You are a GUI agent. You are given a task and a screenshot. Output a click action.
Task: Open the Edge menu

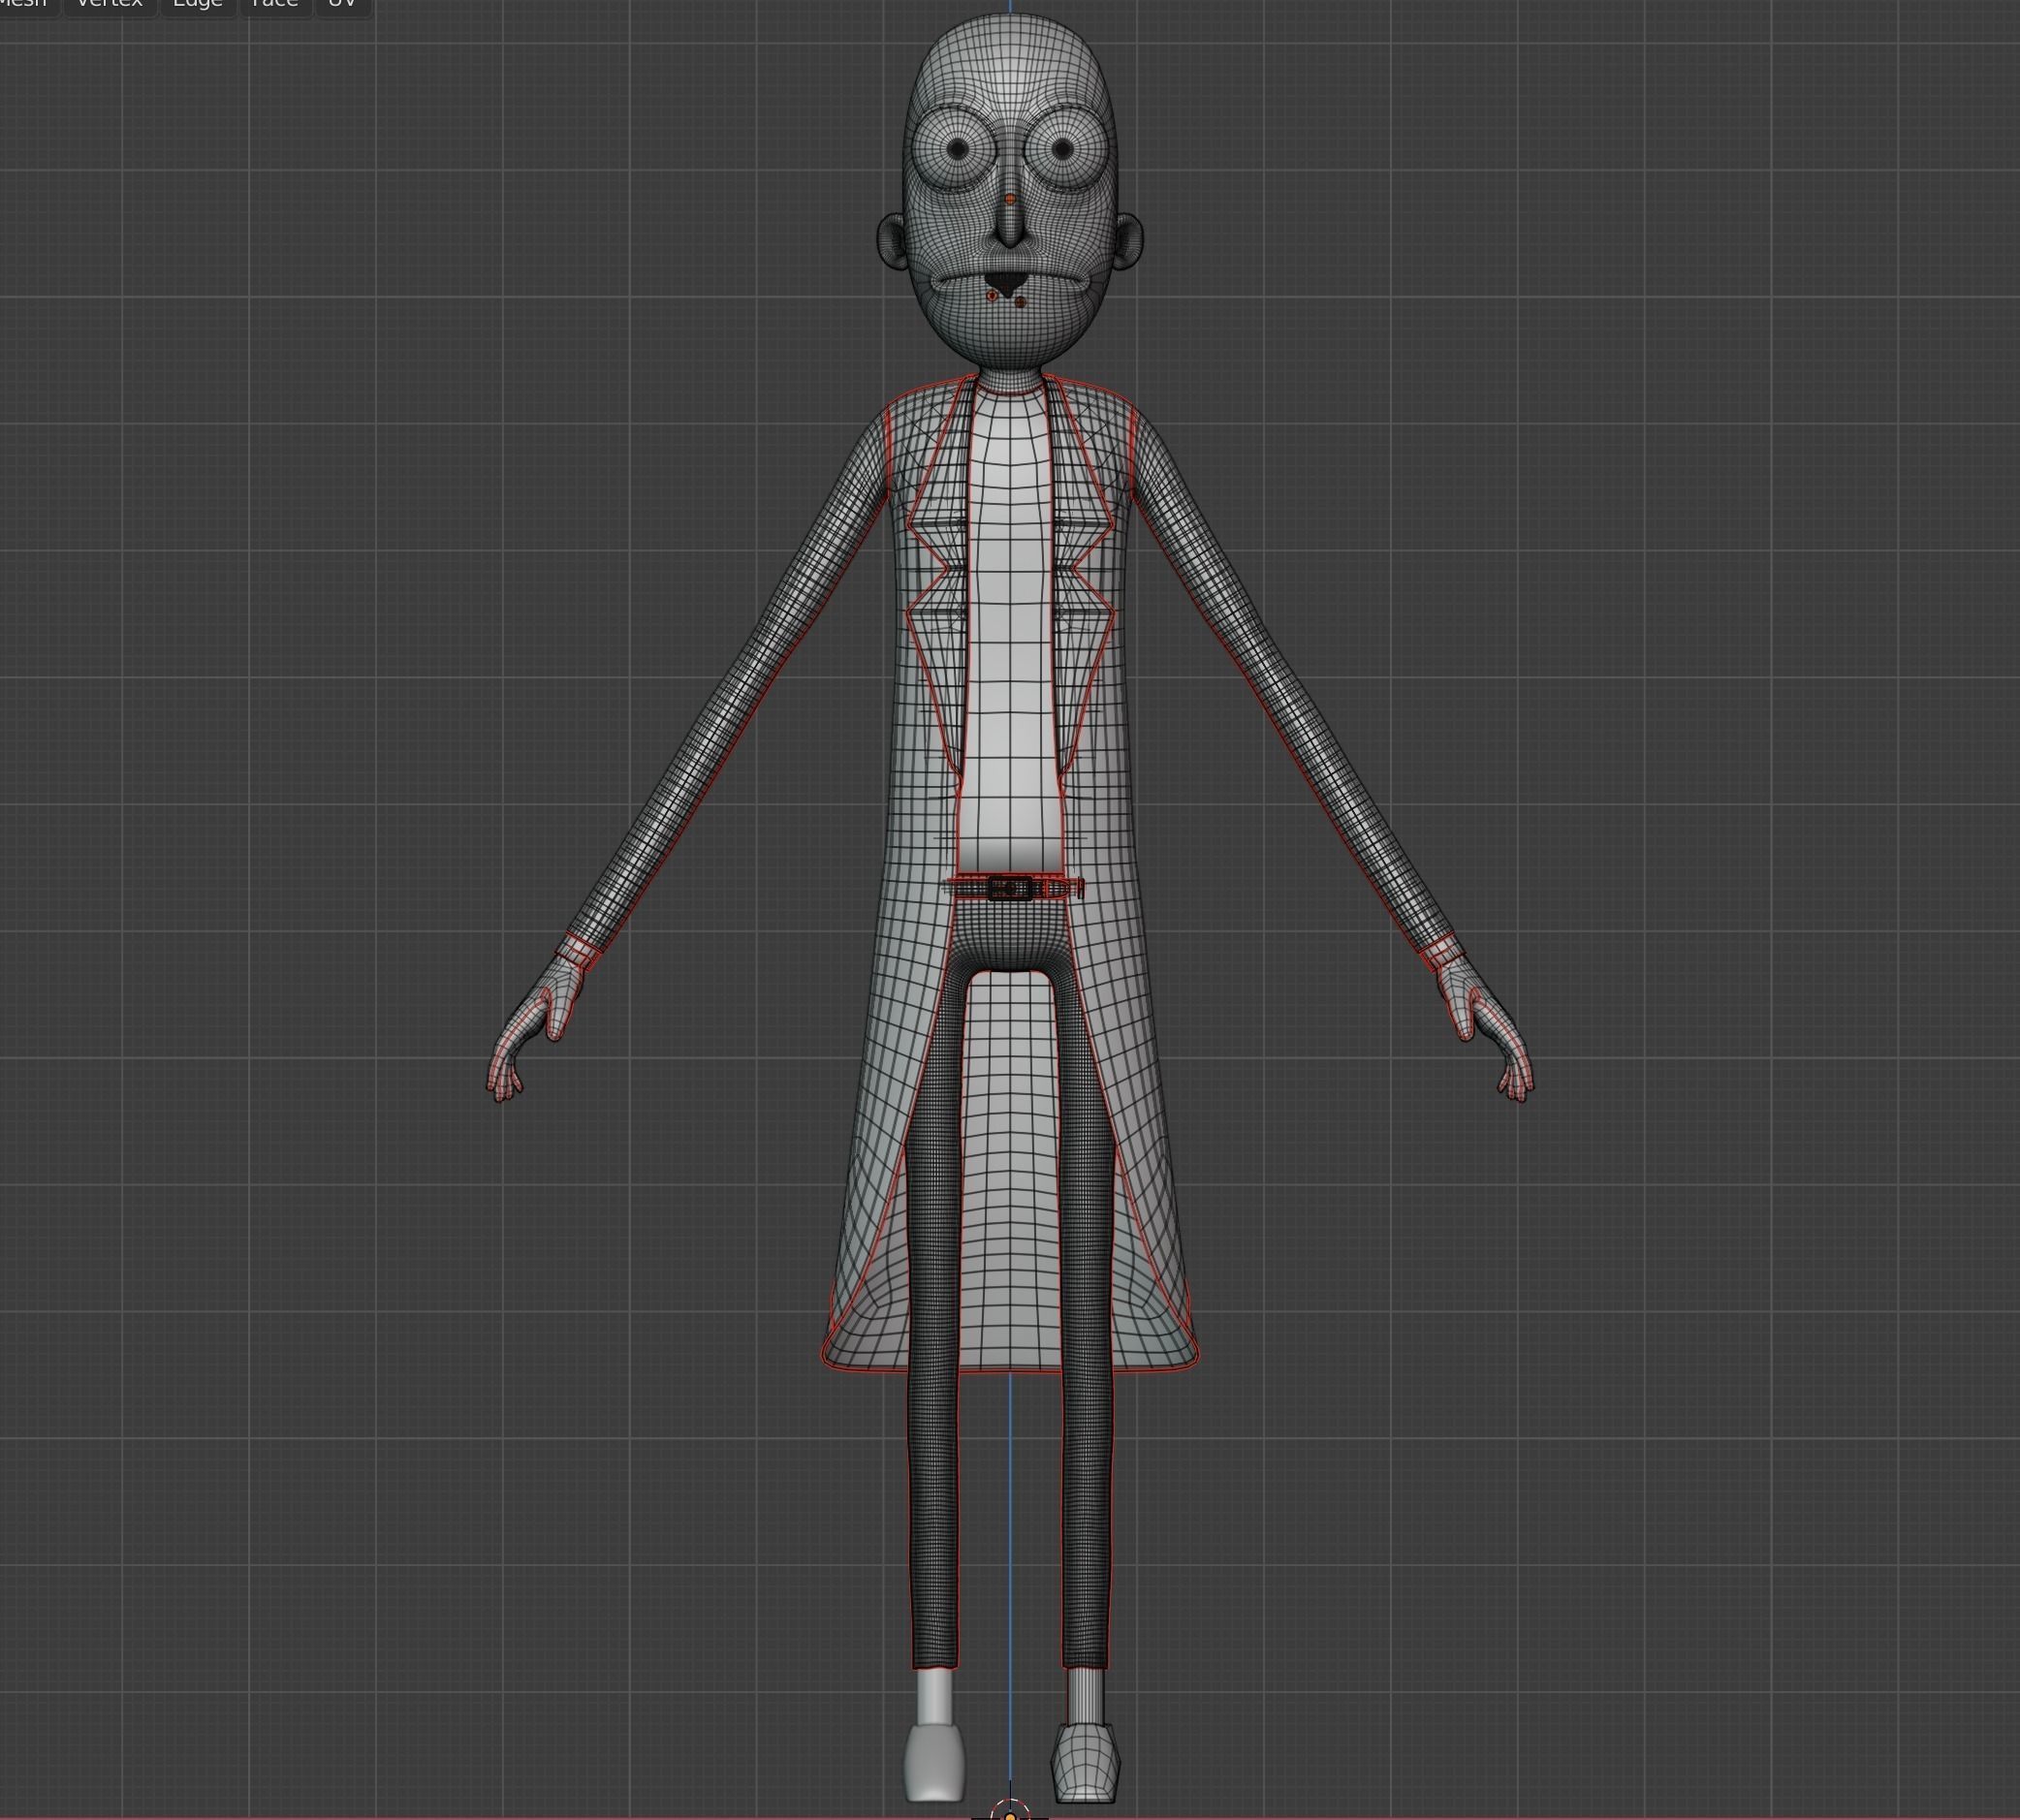(198, 6)
